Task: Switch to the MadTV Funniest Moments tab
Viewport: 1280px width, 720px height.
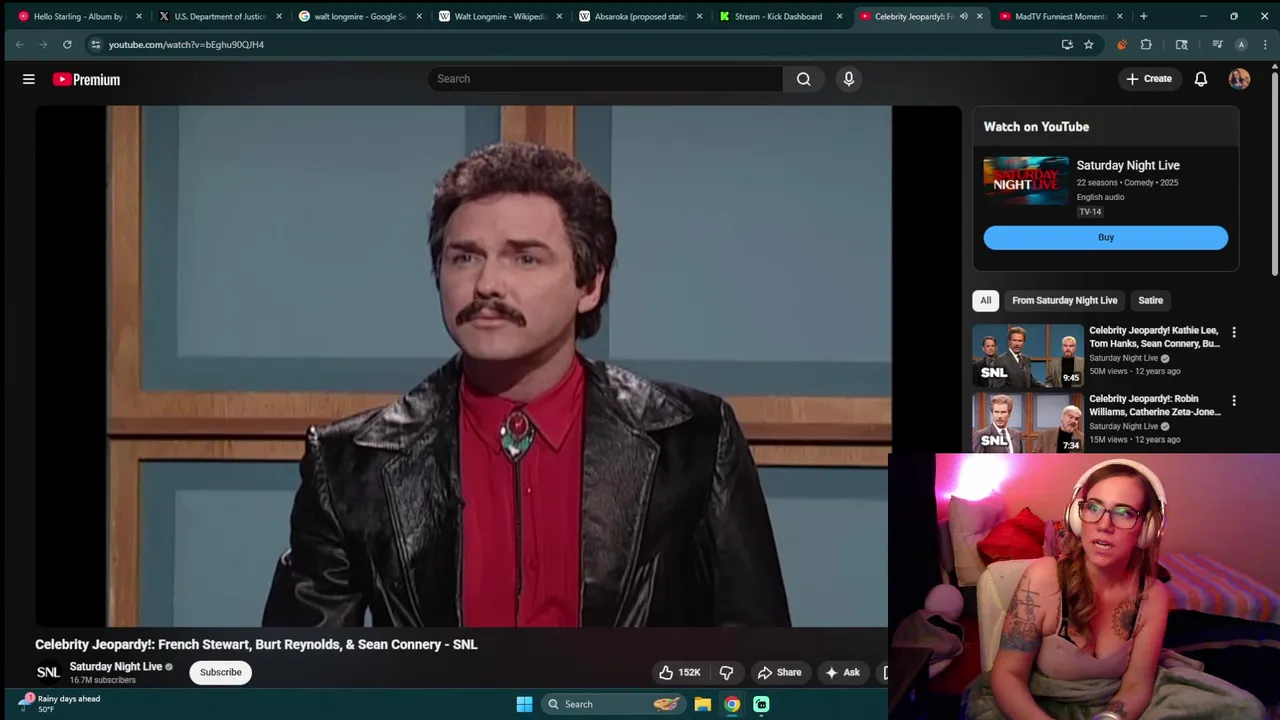Action: coord(1058,16)
